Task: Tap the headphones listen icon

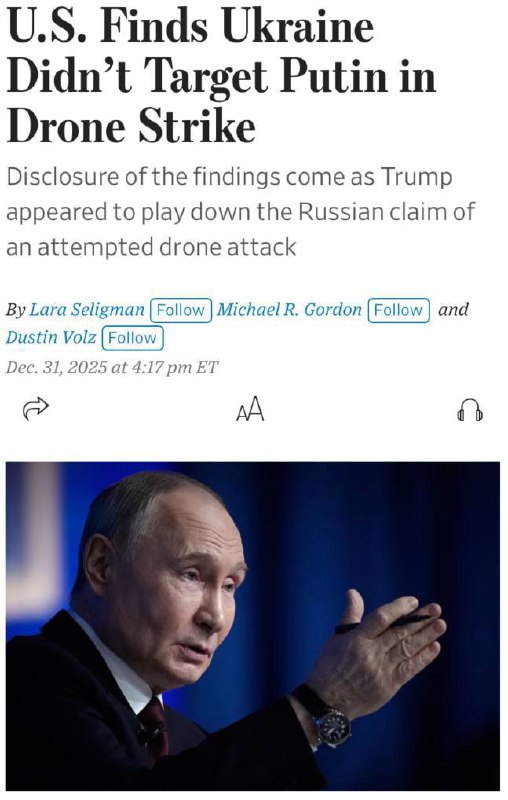Action: (470, 410)
